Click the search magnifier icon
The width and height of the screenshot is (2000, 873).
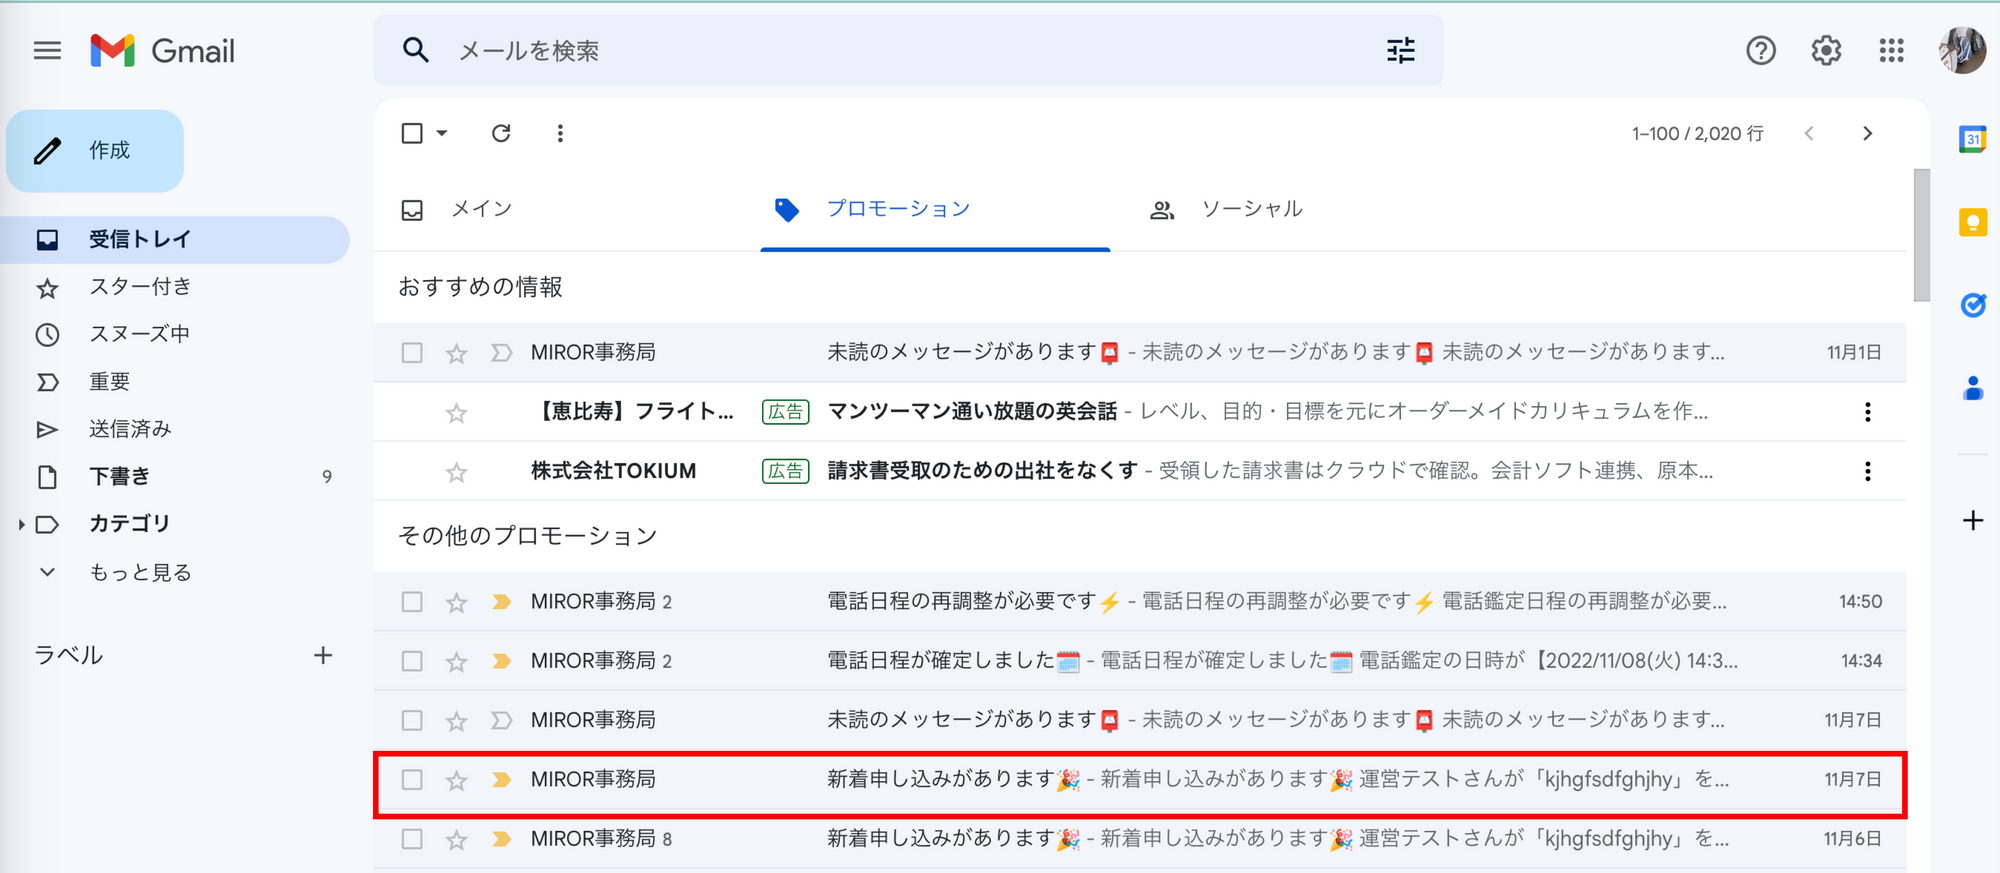416,50
